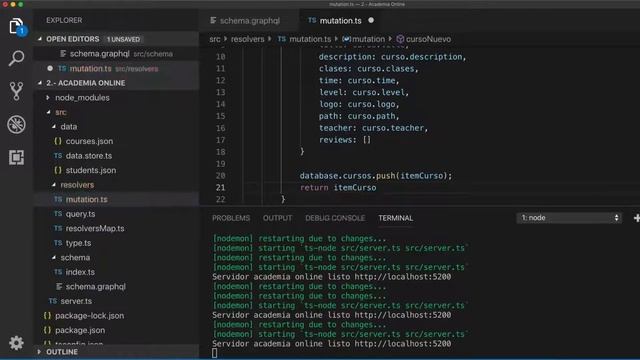Collapse the data folder
Screen dimensions: 640x360
click(x=54, y=127)
